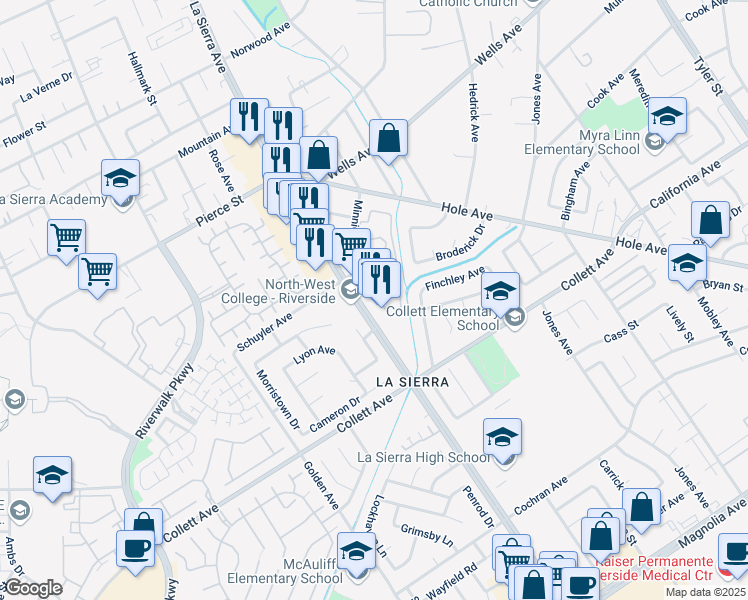
Task: Click the Cochran Ave street label
Action: coord(541,496)
